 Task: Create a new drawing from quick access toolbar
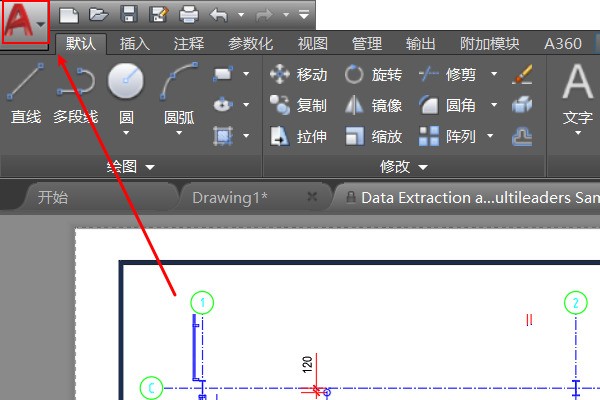point(69,15)
